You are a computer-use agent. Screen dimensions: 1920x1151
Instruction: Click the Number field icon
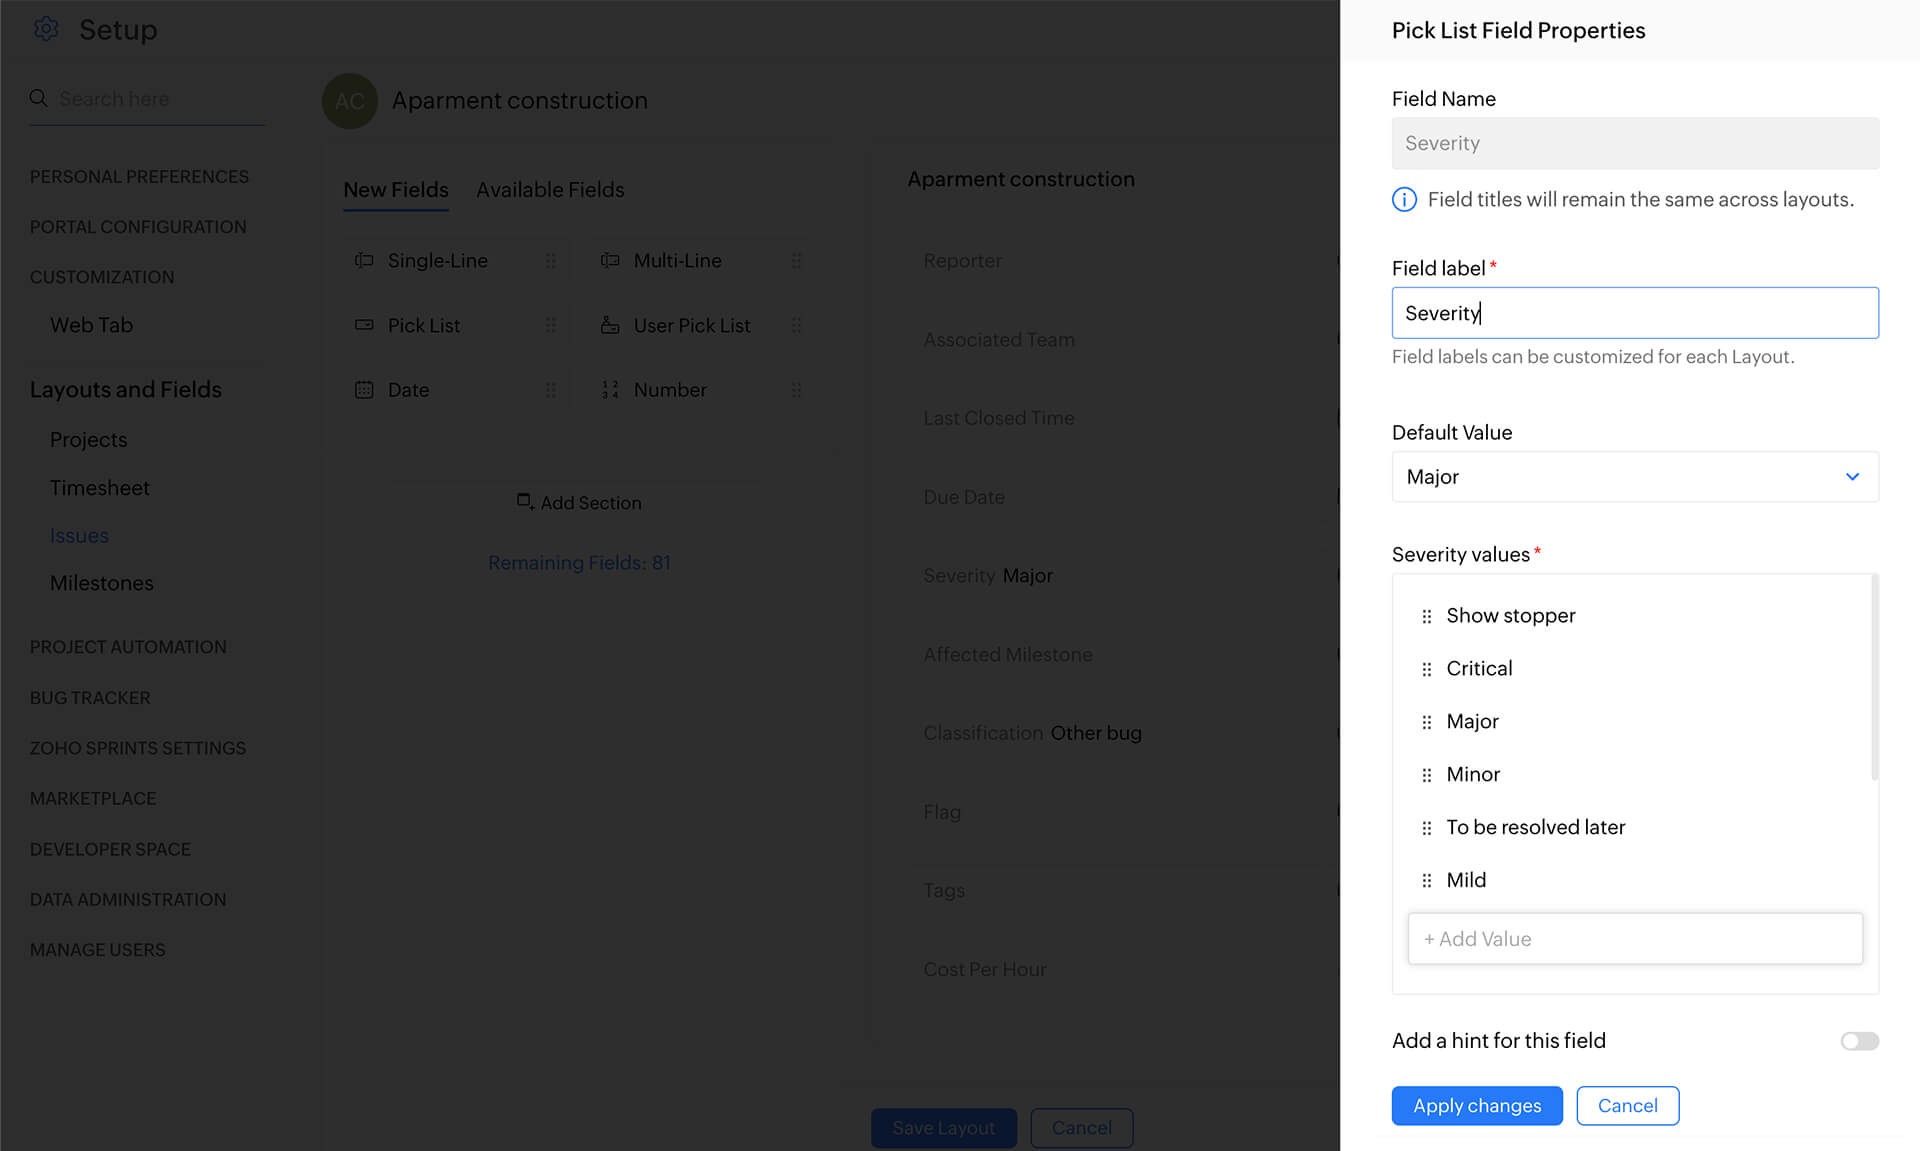[x=610, y=390]
